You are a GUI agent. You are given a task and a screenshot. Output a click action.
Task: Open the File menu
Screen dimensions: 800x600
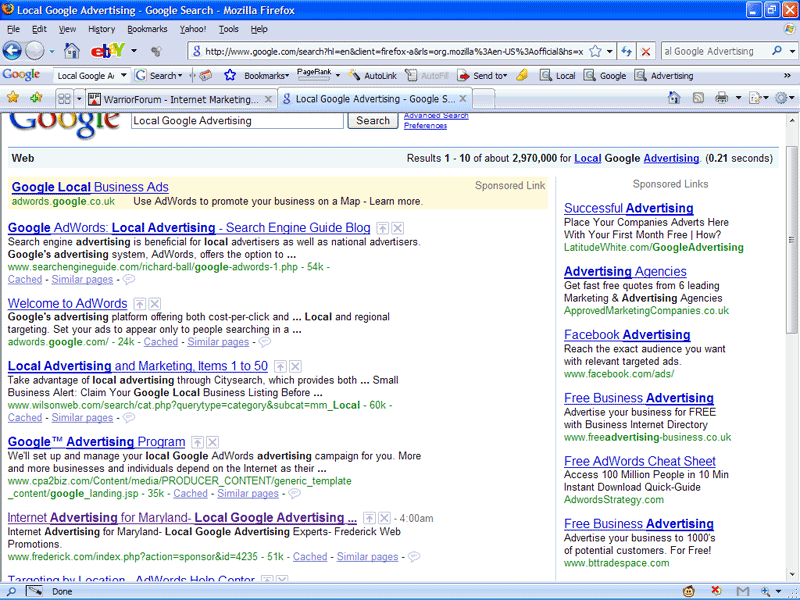(x=13, y=29)
